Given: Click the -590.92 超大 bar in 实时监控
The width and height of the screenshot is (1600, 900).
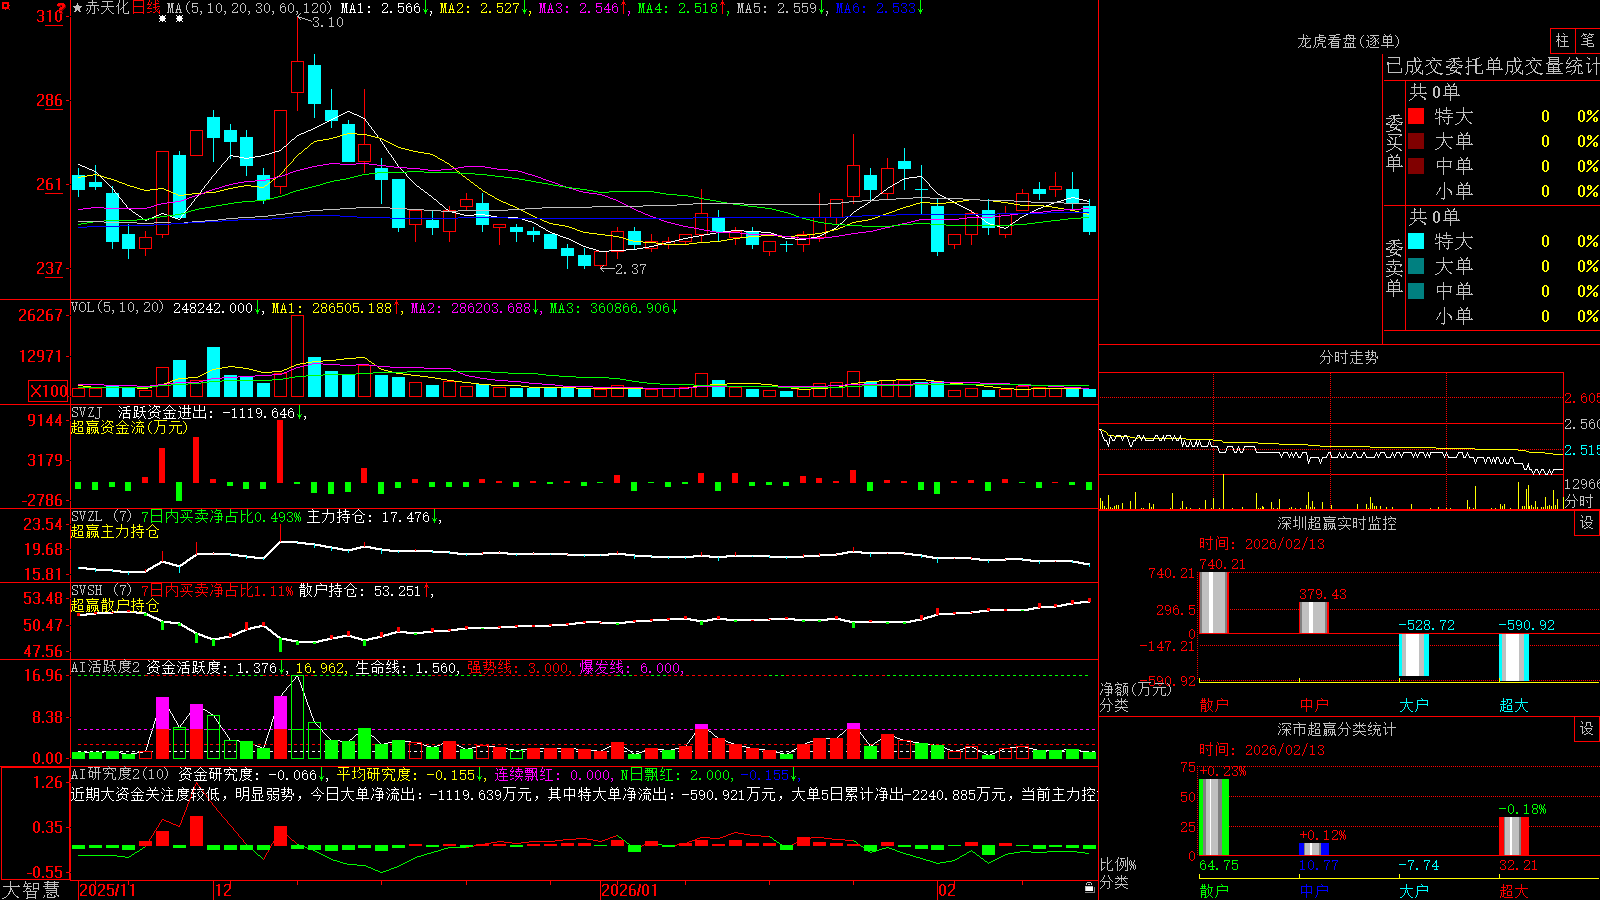Looking at the screenshot, I should click(1514, 658).
